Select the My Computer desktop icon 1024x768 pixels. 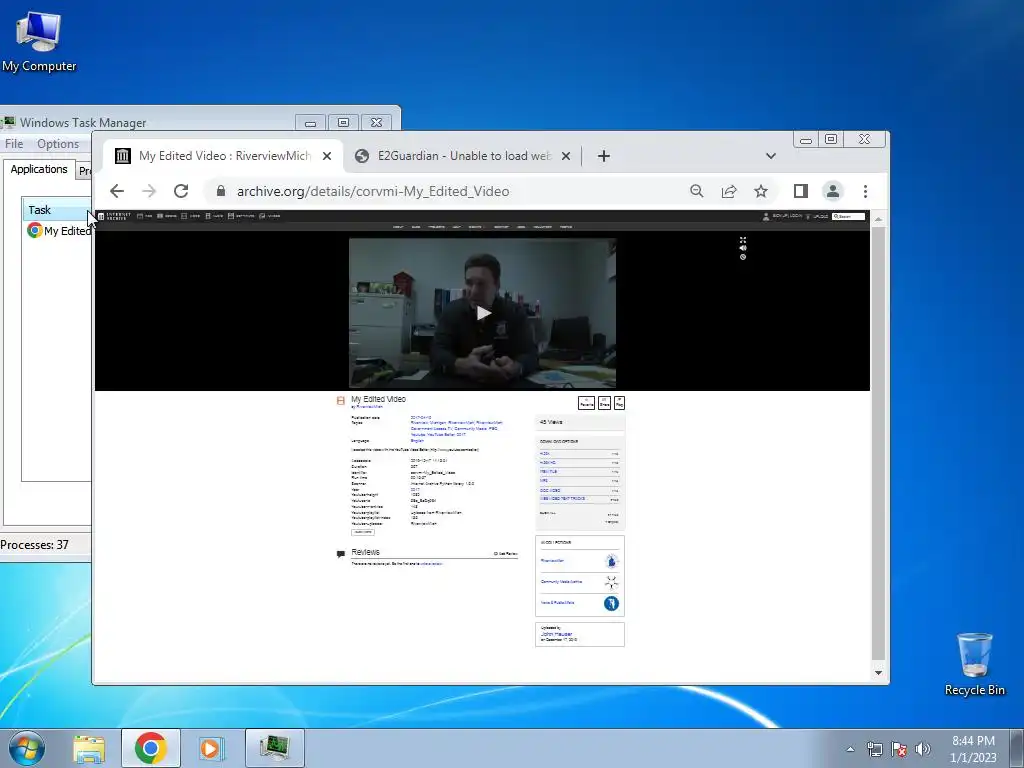[39, 41]
